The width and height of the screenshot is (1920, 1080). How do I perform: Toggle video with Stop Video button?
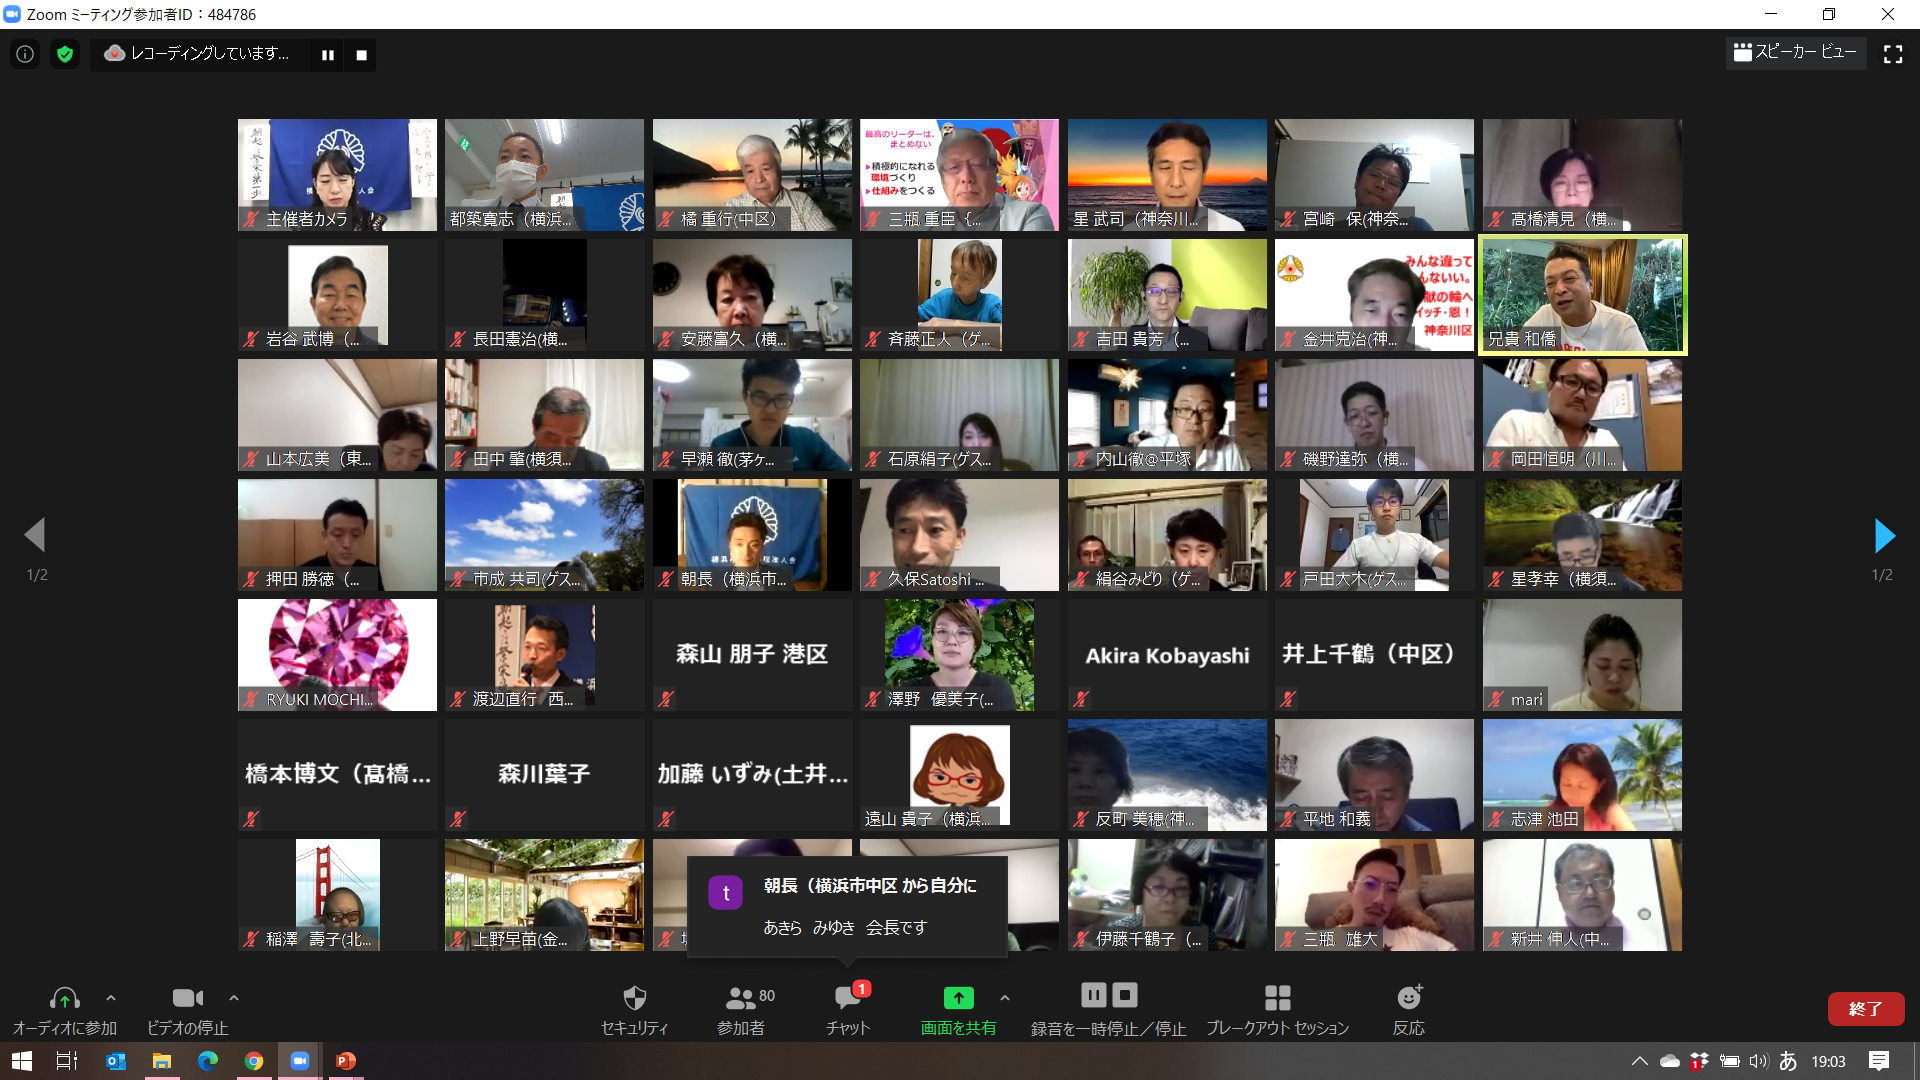pyautogui.click(x=187, y=998)
